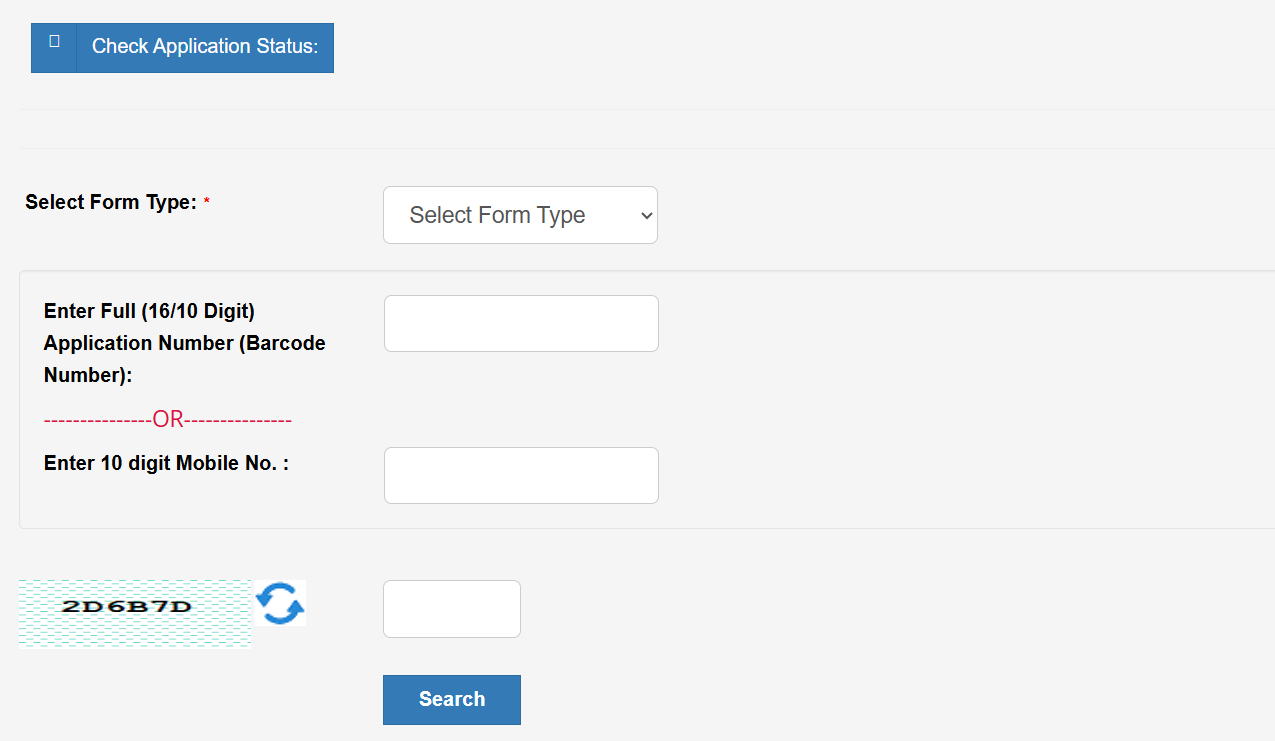Click the dashed line left of the OR text
Viewport: 1275px width, 741px height.
[98, 420]
